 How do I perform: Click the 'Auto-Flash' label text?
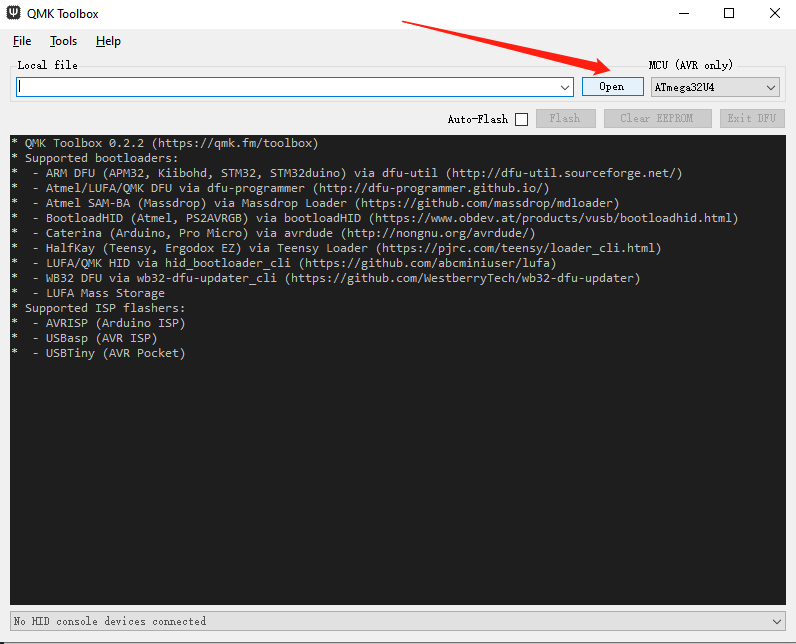click(x=478, y=119)
